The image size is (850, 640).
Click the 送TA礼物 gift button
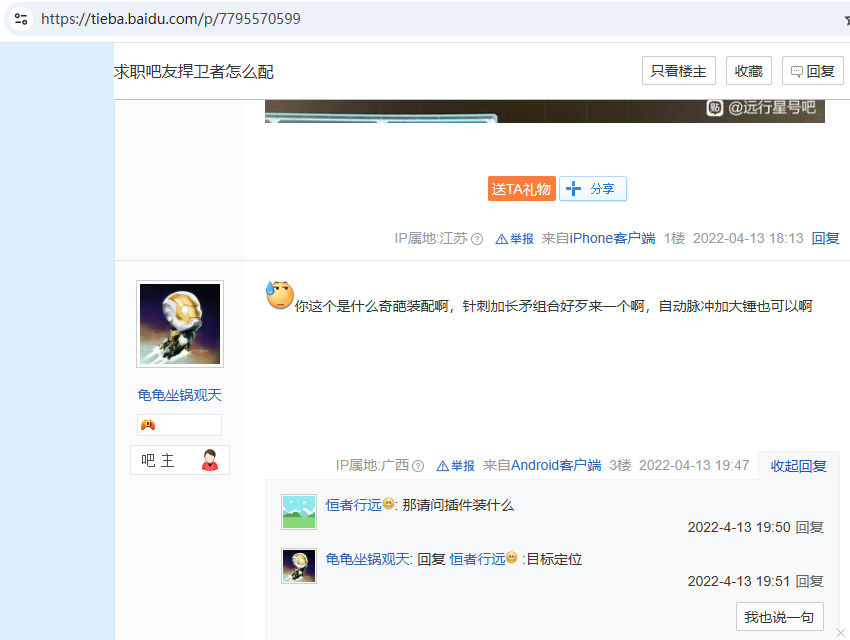pos(521,188)
